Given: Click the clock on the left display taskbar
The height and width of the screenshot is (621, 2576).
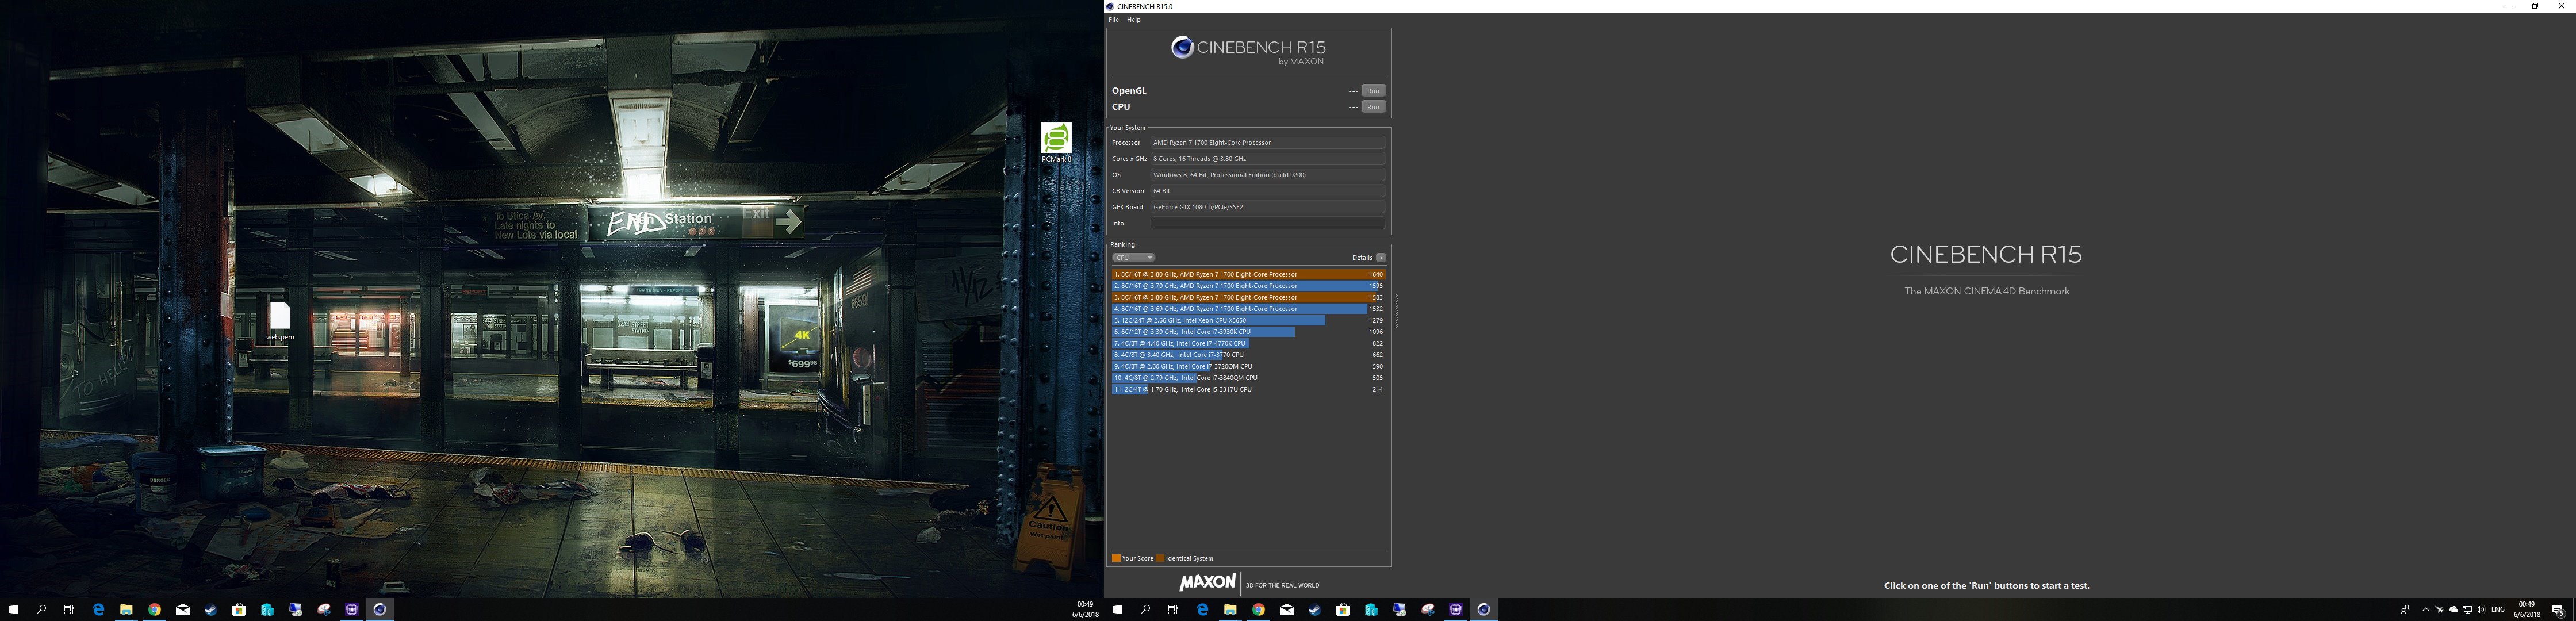Looking at the screenshot, I should pos(1086,610).
